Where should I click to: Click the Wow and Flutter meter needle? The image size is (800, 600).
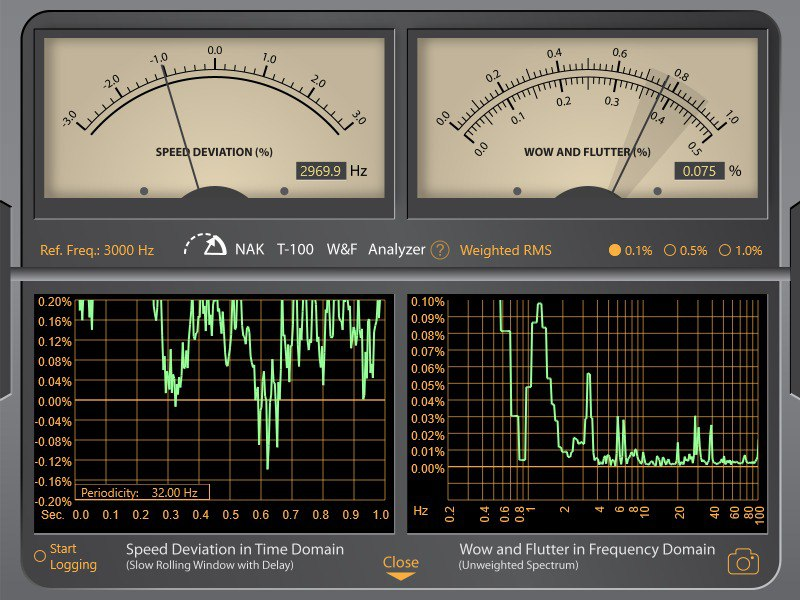tap(639, 135)
